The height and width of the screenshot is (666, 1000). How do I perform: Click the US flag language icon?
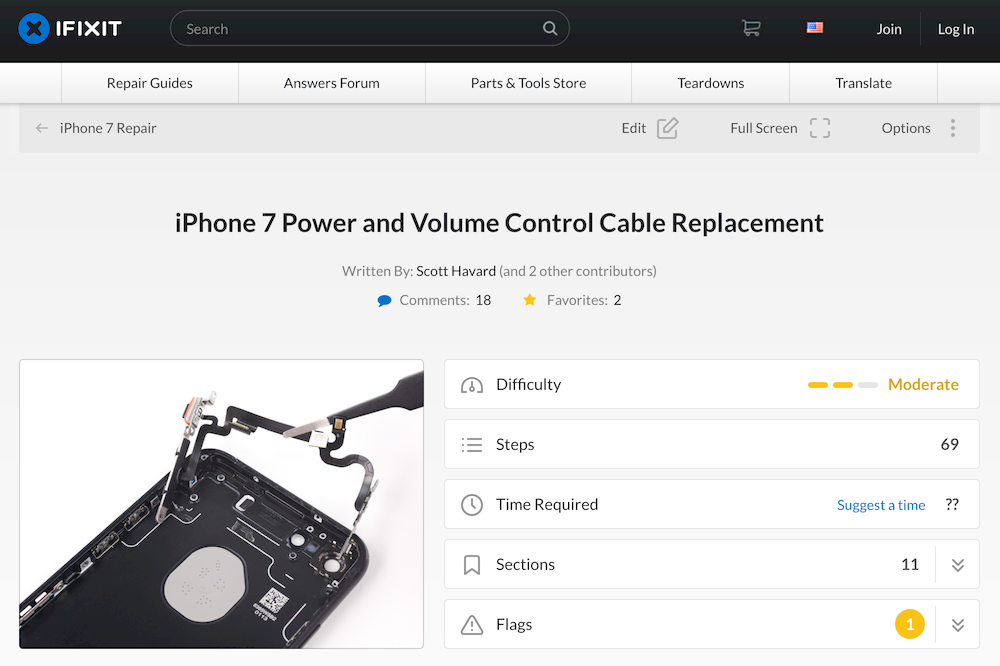pos(814,27)
